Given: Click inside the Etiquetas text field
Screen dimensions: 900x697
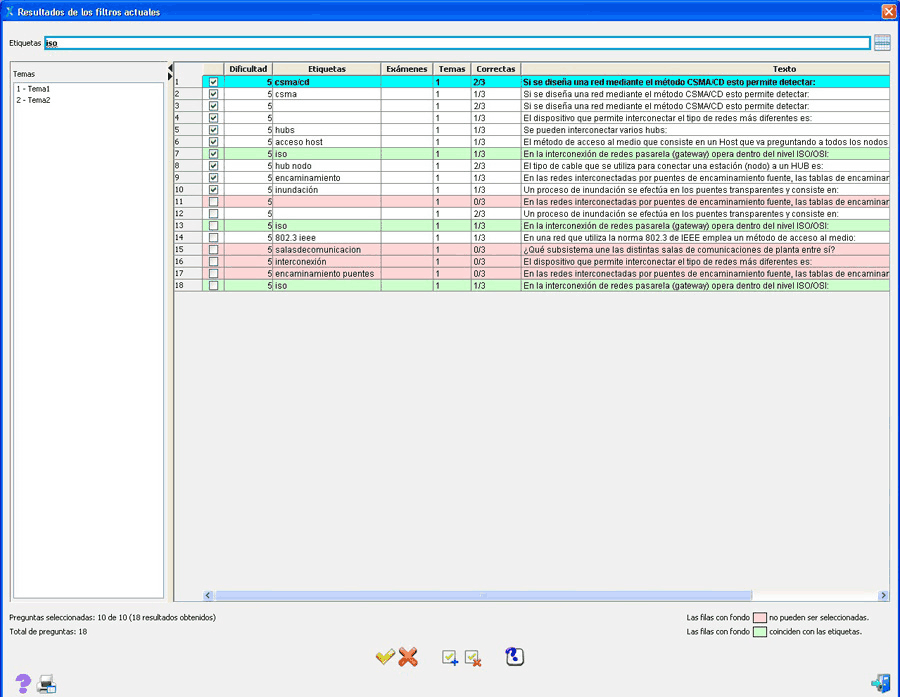Looking at the screenshot, I should click(450, 43).
